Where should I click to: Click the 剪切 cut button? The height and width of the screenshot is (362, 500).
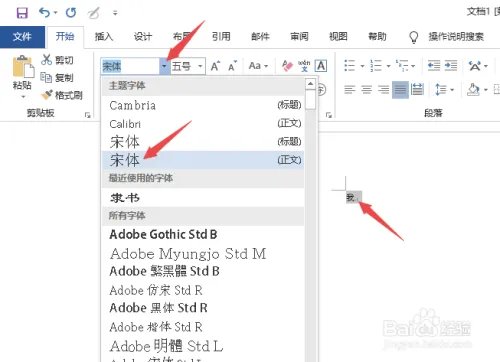[x=57, y=60]
